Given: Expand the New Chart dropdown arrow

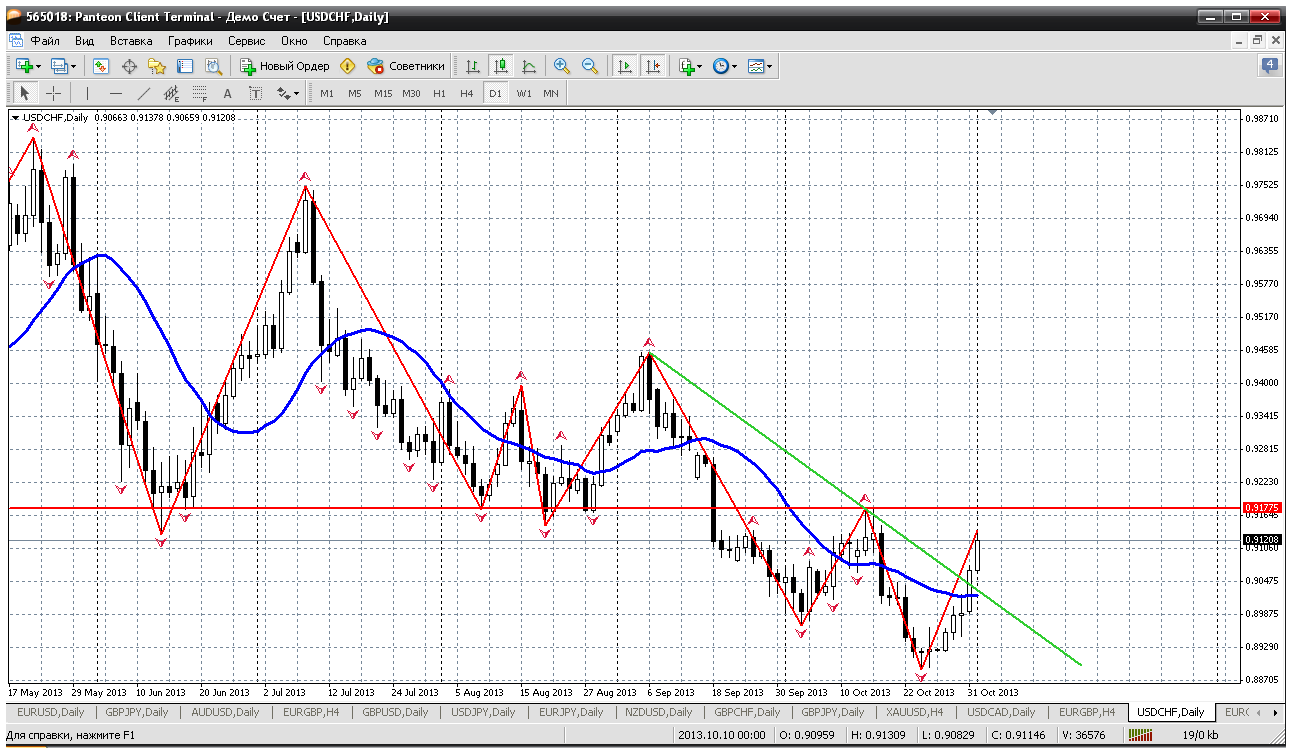Looking at the screenshot, I should tap(39, 66).
